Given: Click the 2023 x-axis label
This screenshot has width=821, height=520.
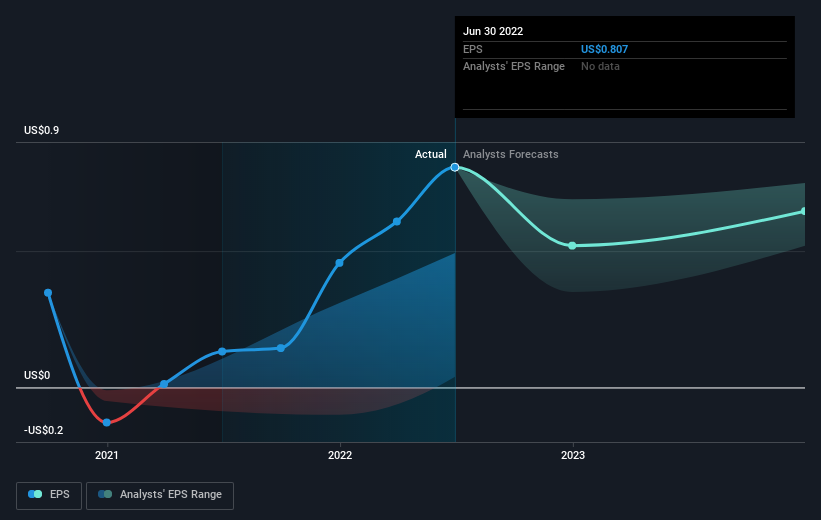Looking at the screenshot, I should point(573,455).
